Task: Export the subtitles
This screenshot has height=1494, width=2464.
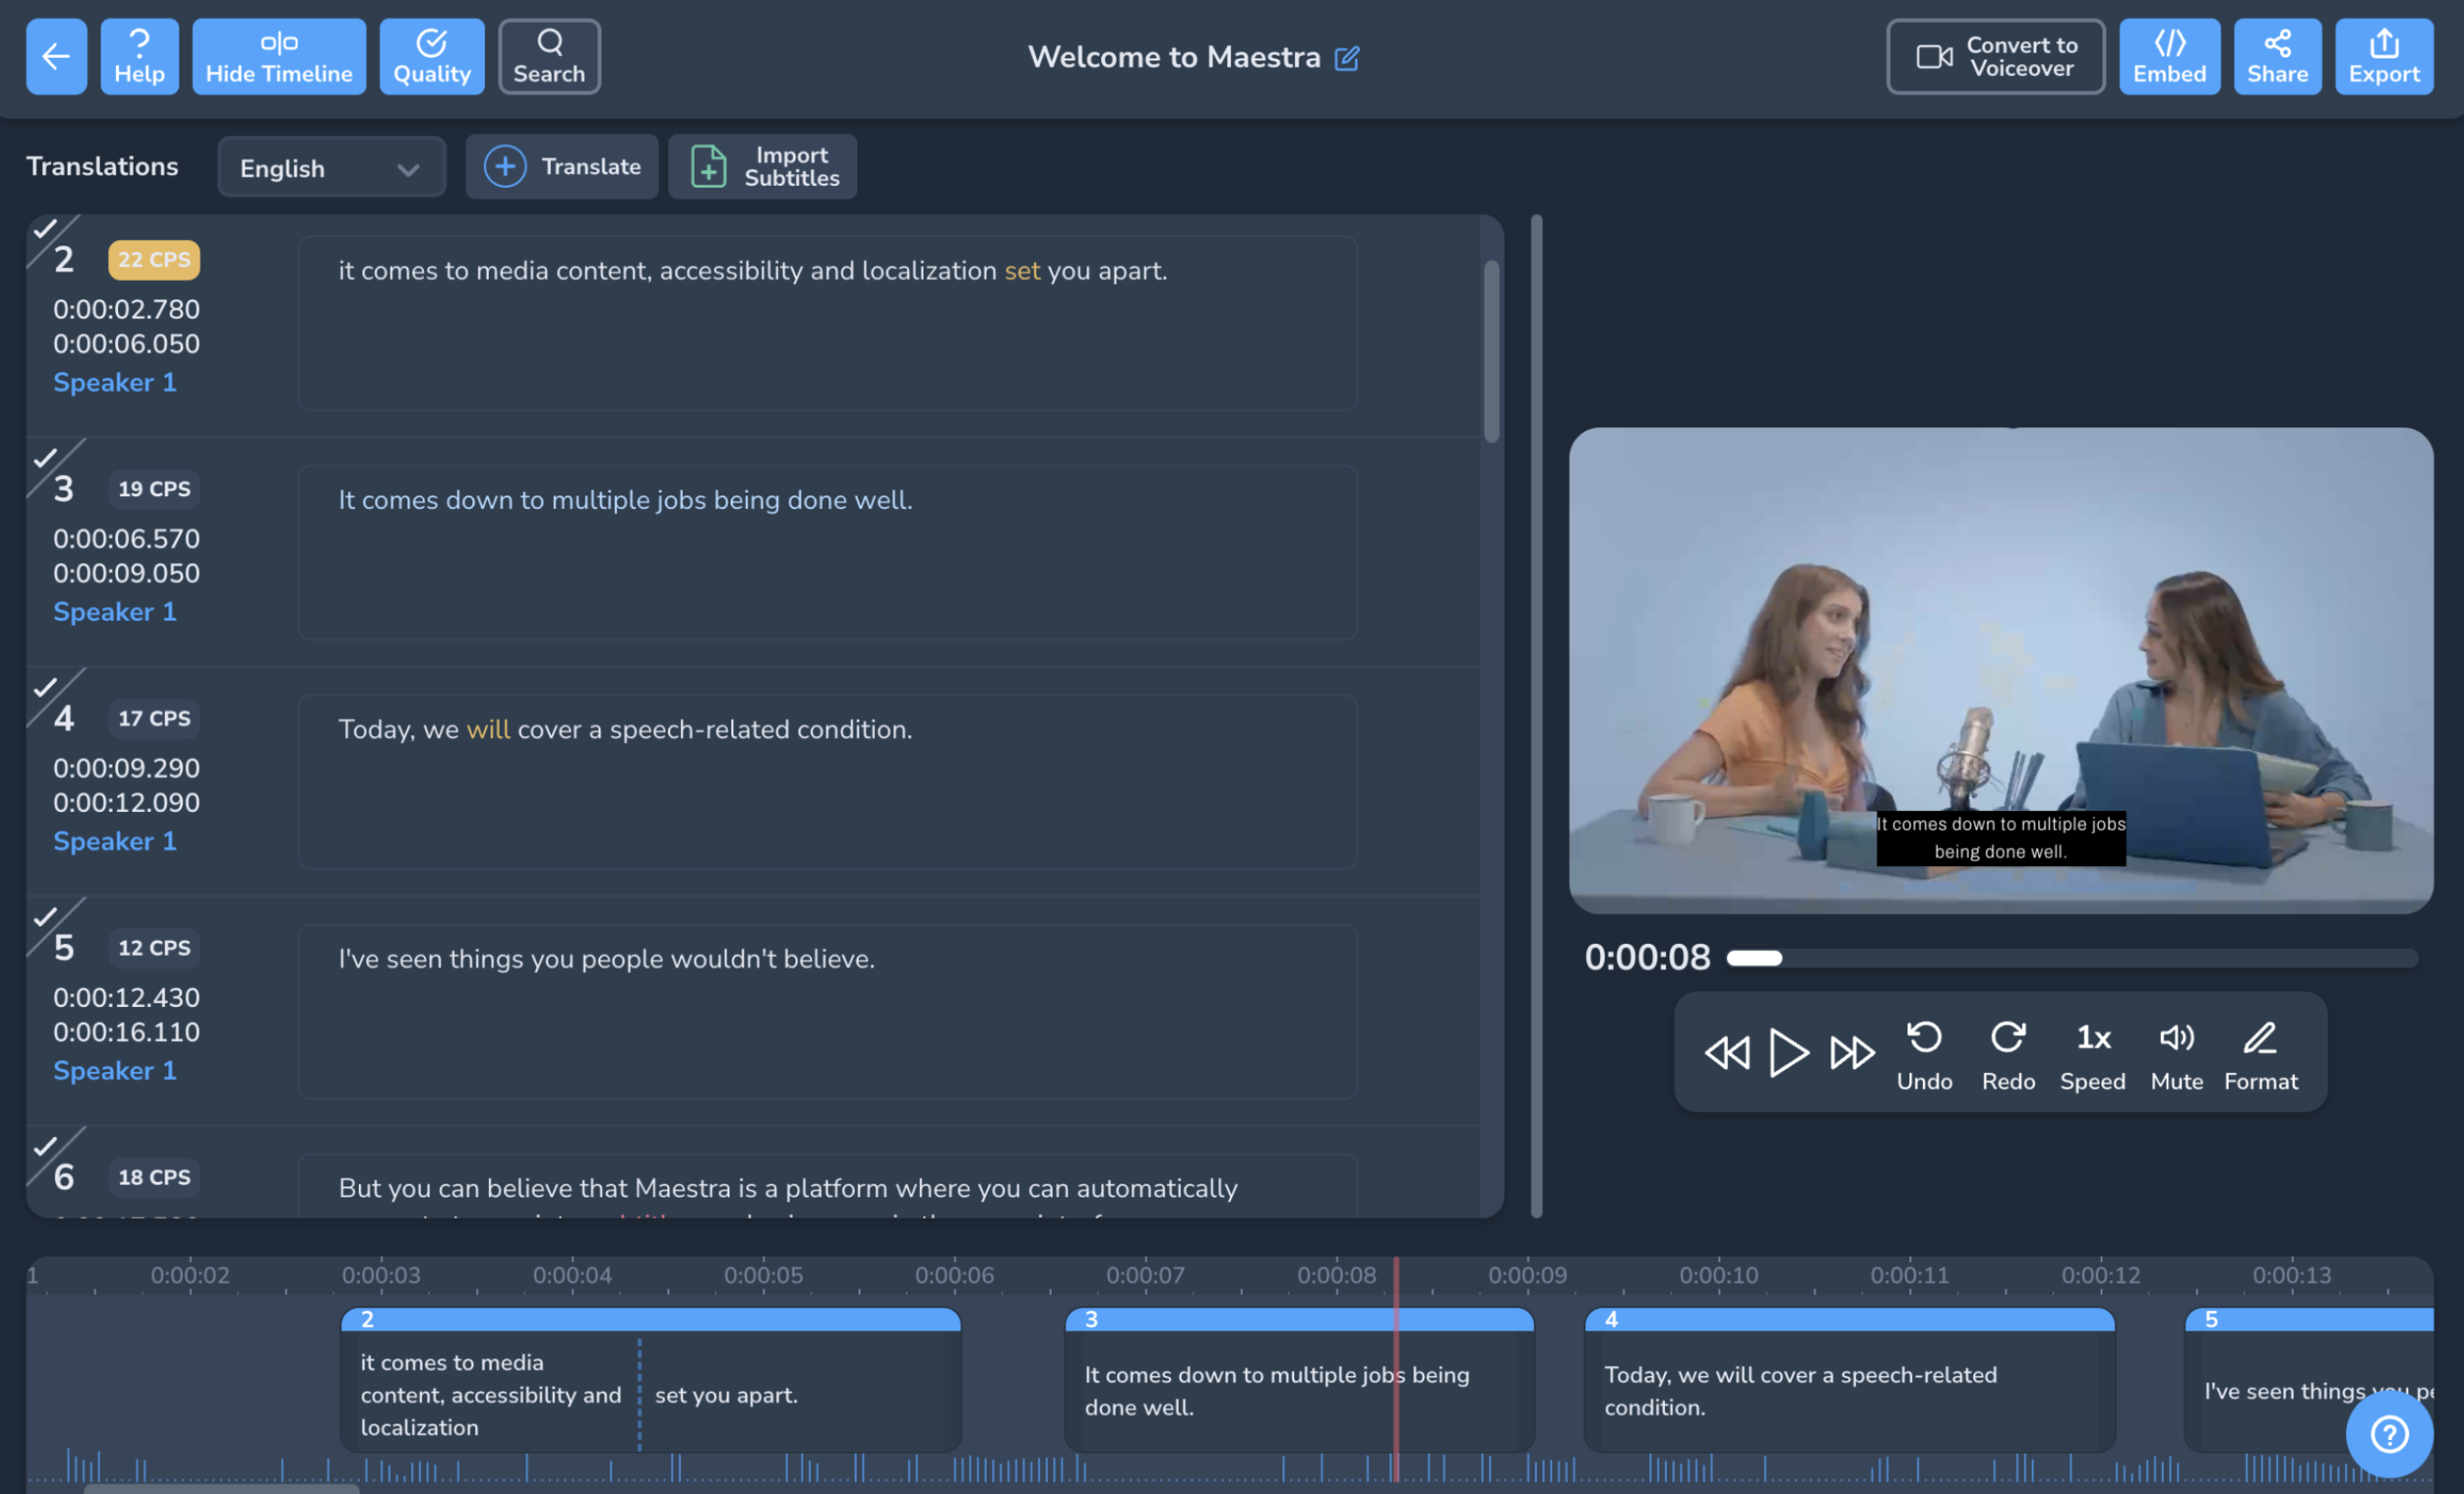Action: click(2384, 56)
